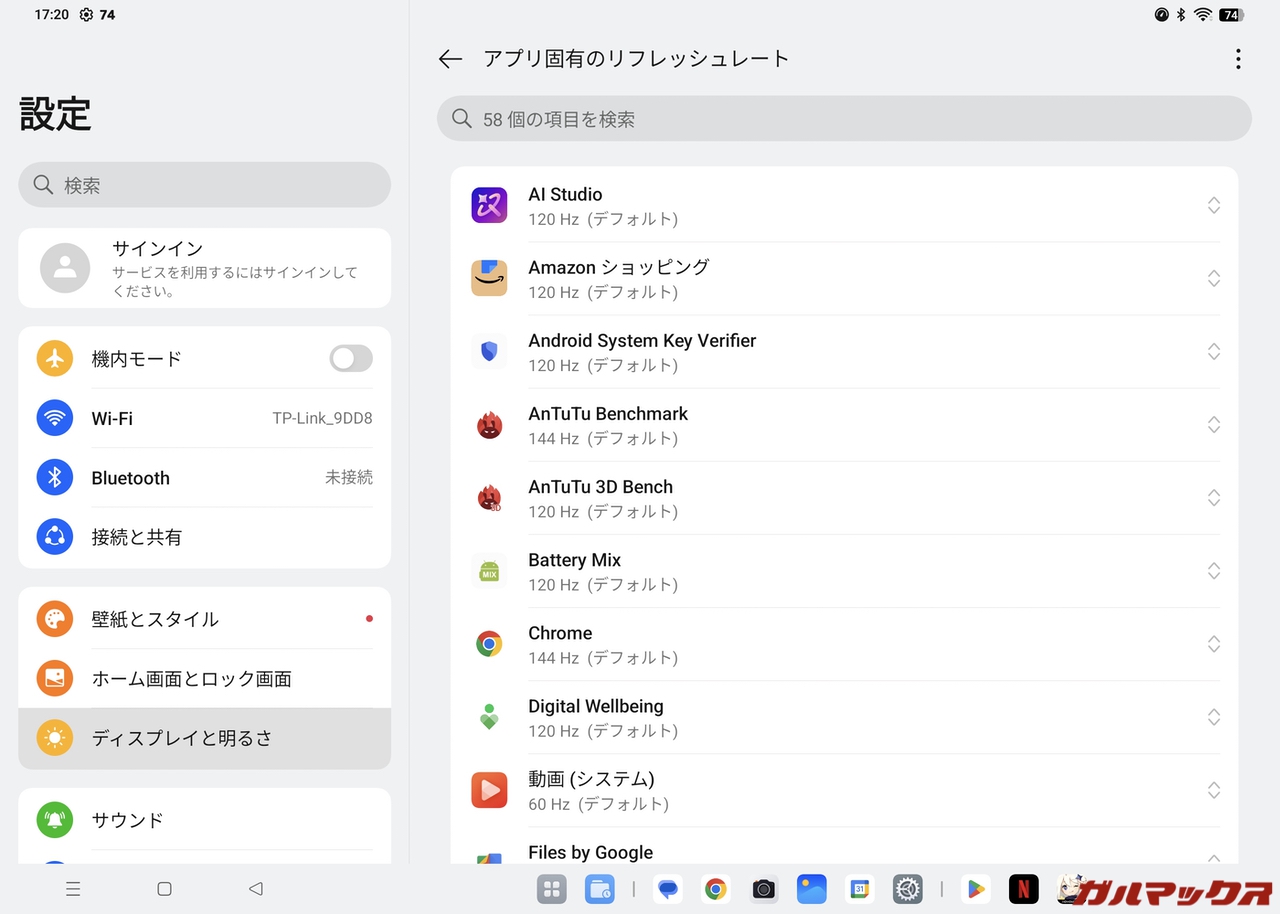The height and width of the screenshot is (914, 1280).
Task: Open refresh rate options for Battery Mix
Action: (1213, 571)
